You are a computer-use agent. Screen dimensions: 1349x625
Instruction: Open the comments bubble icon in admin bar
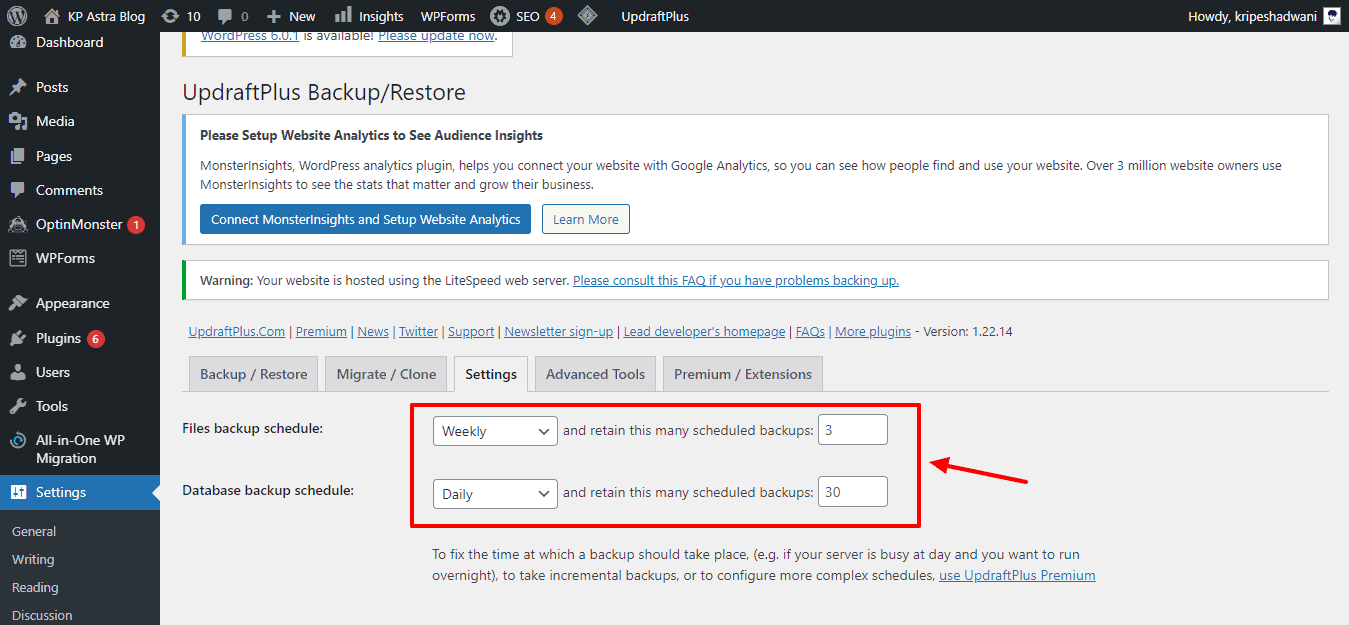pos(225,16)
